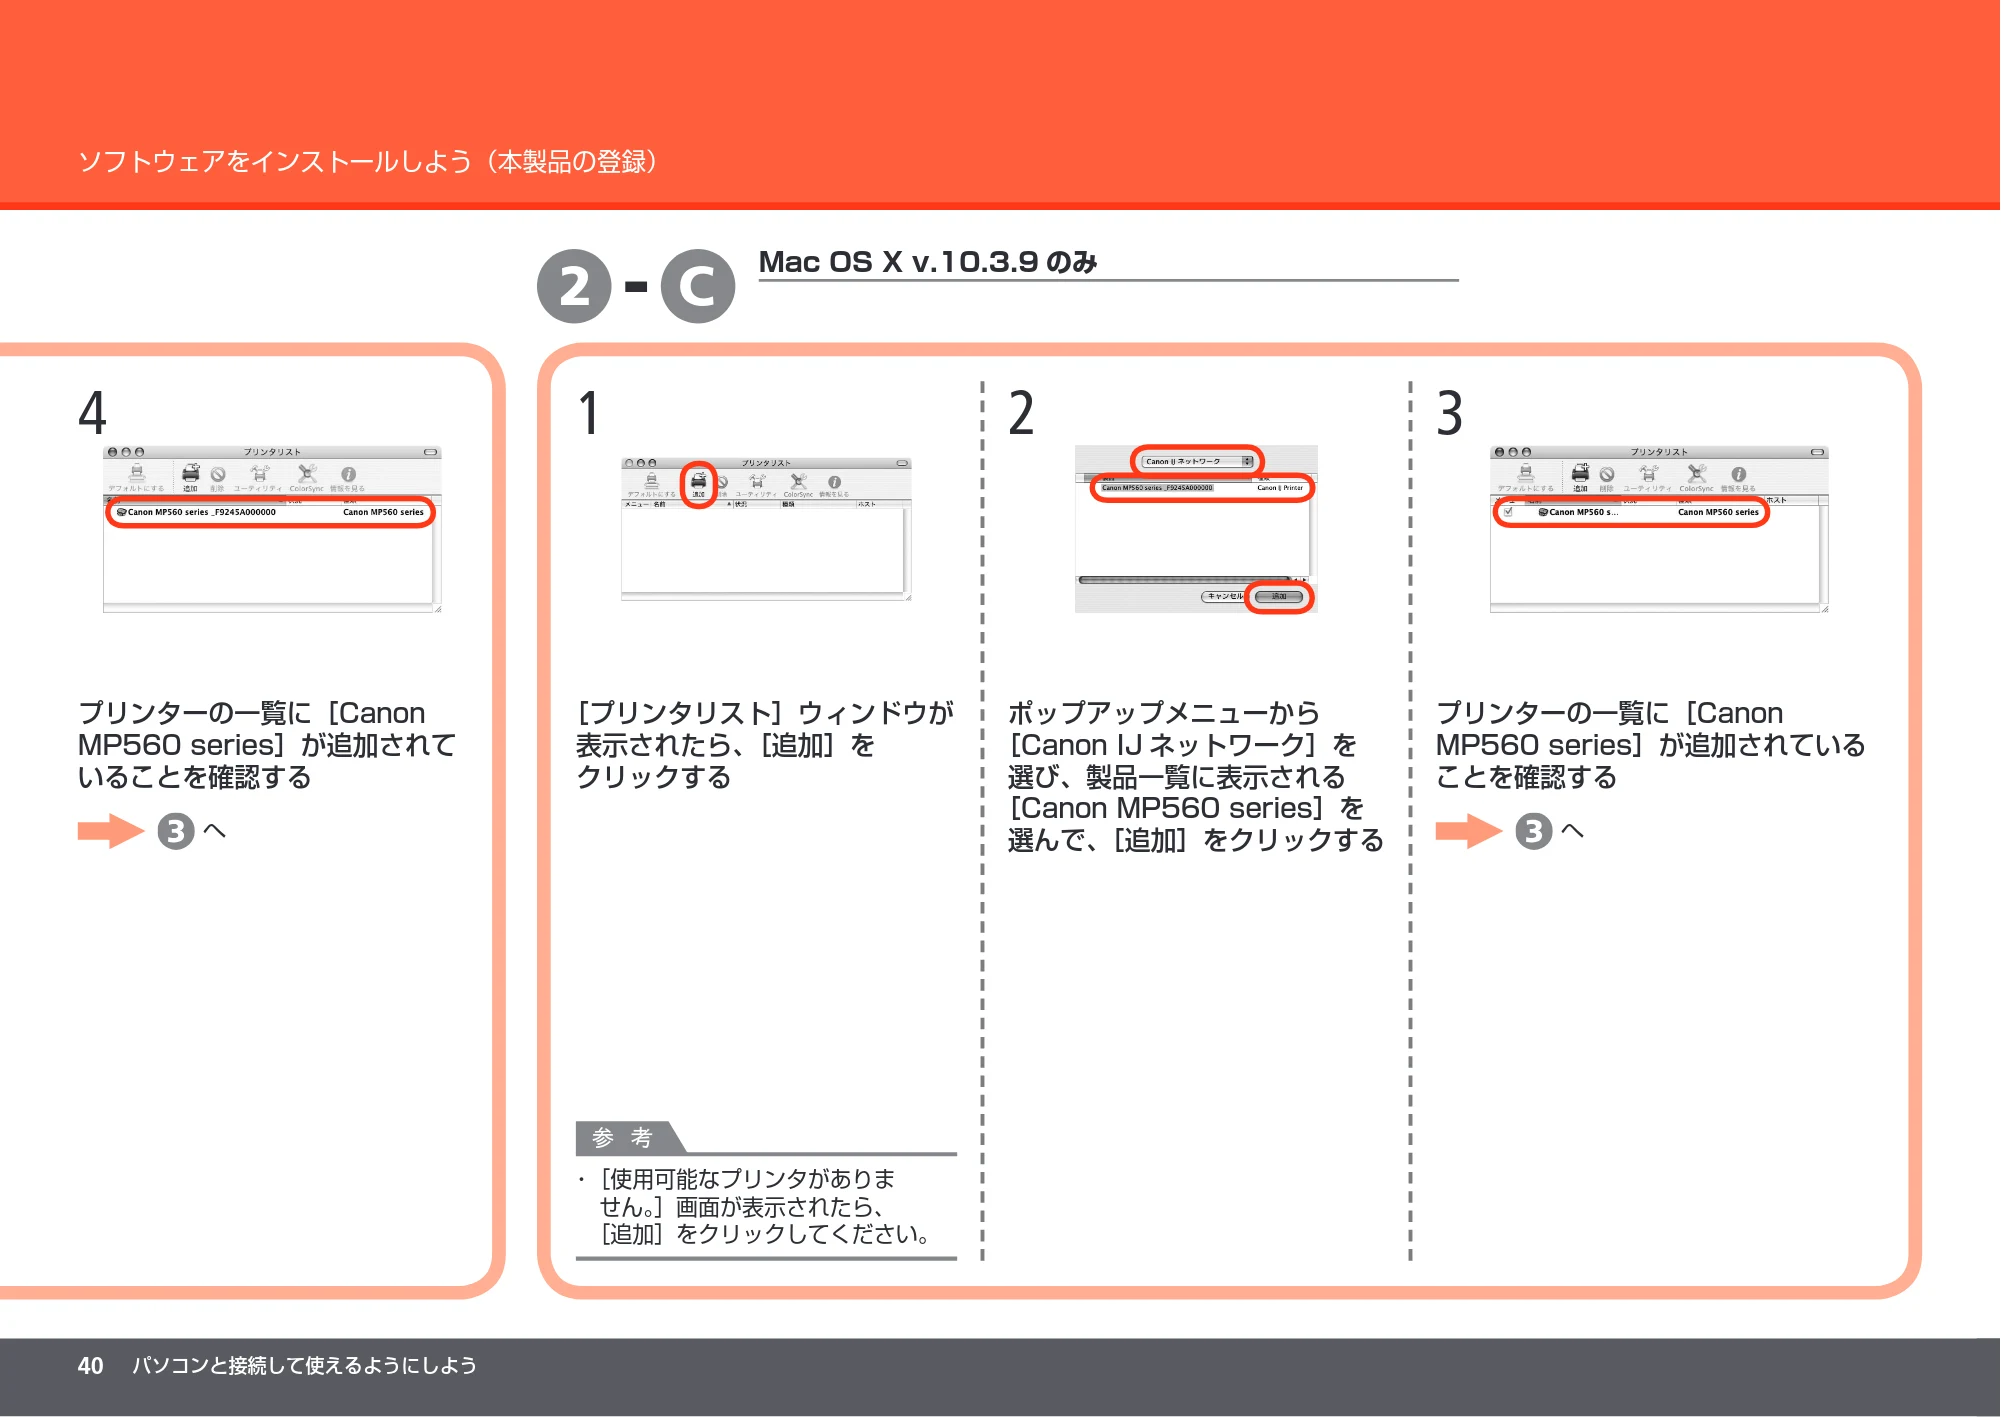
Task: Toggle toolbar pill button in step 4 window
Action: click(430, 452)
